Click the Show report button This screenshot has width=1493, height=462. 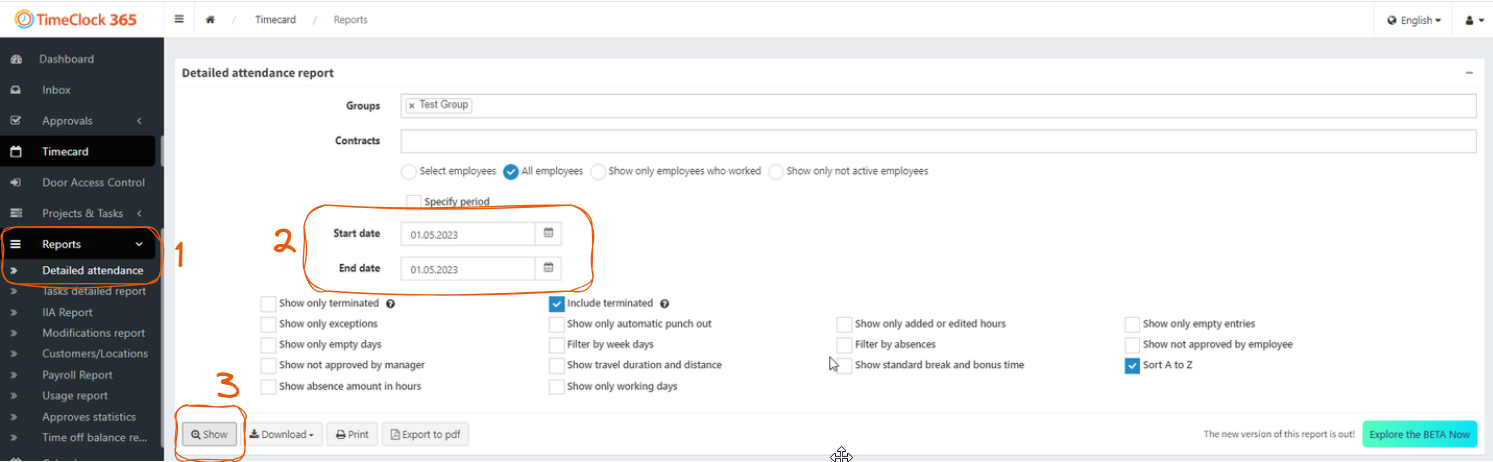coord(210,435)
